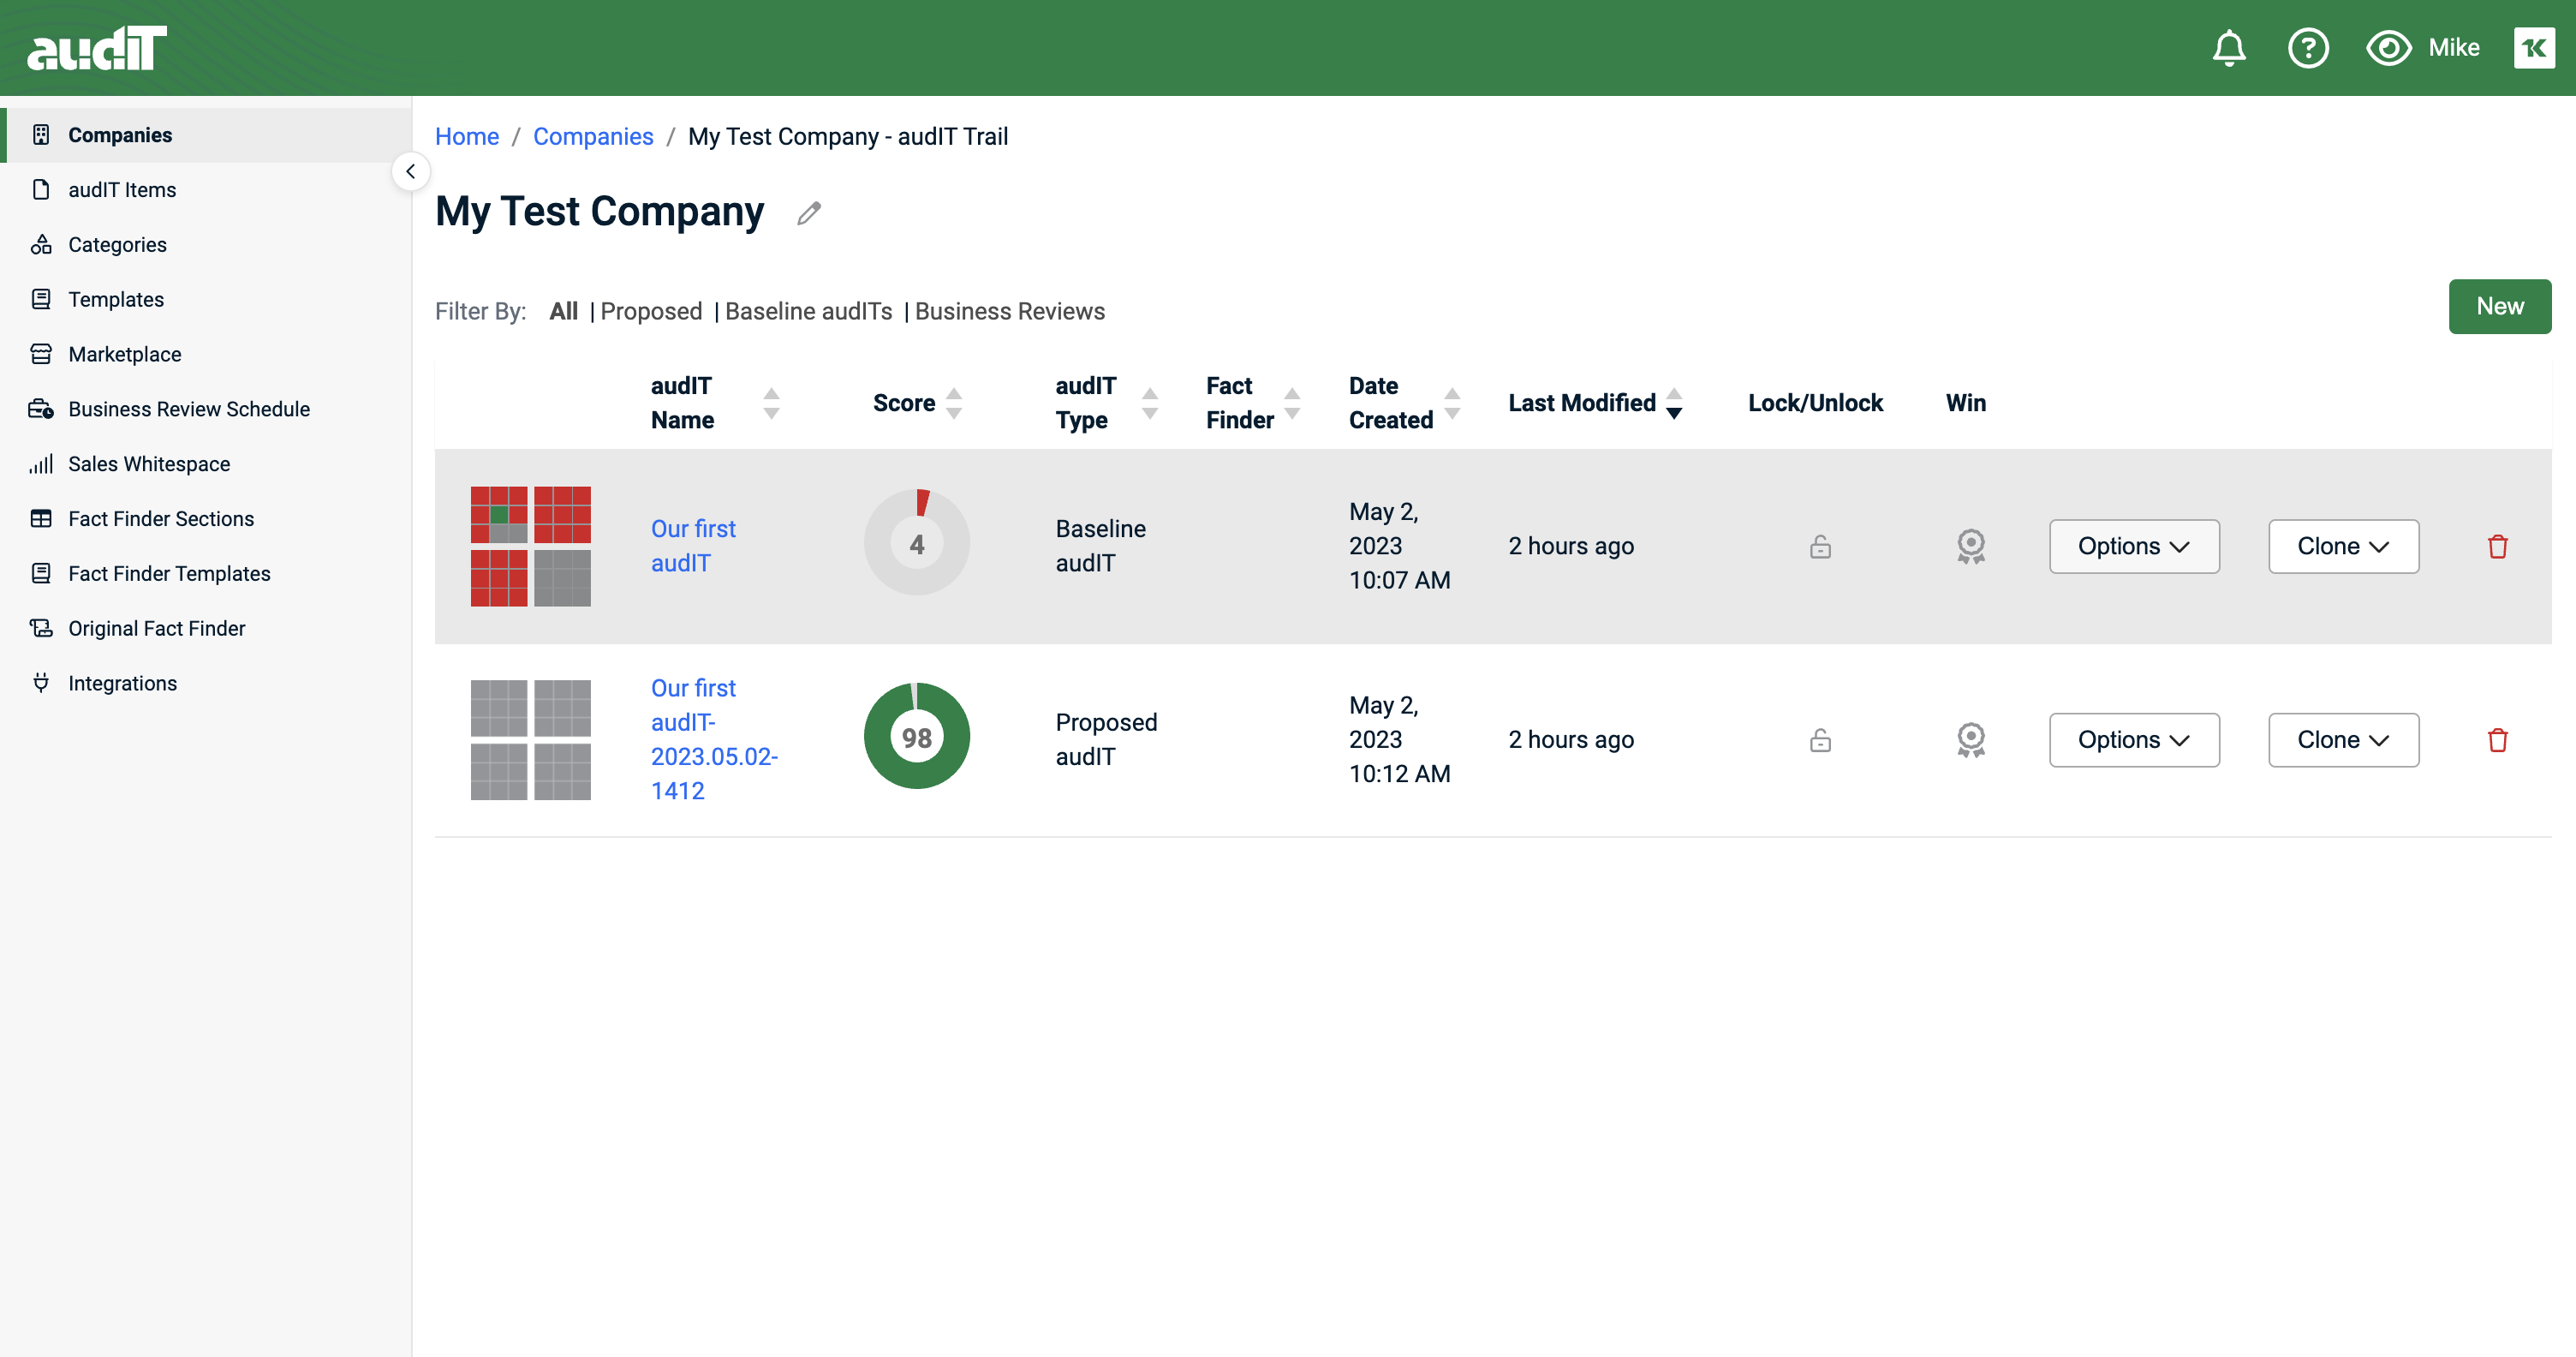The height and width of the screenshot is (1357, 2576).
Task: Open the red grid thumbnail for Baseline audIT
Action: click(530, 546)
